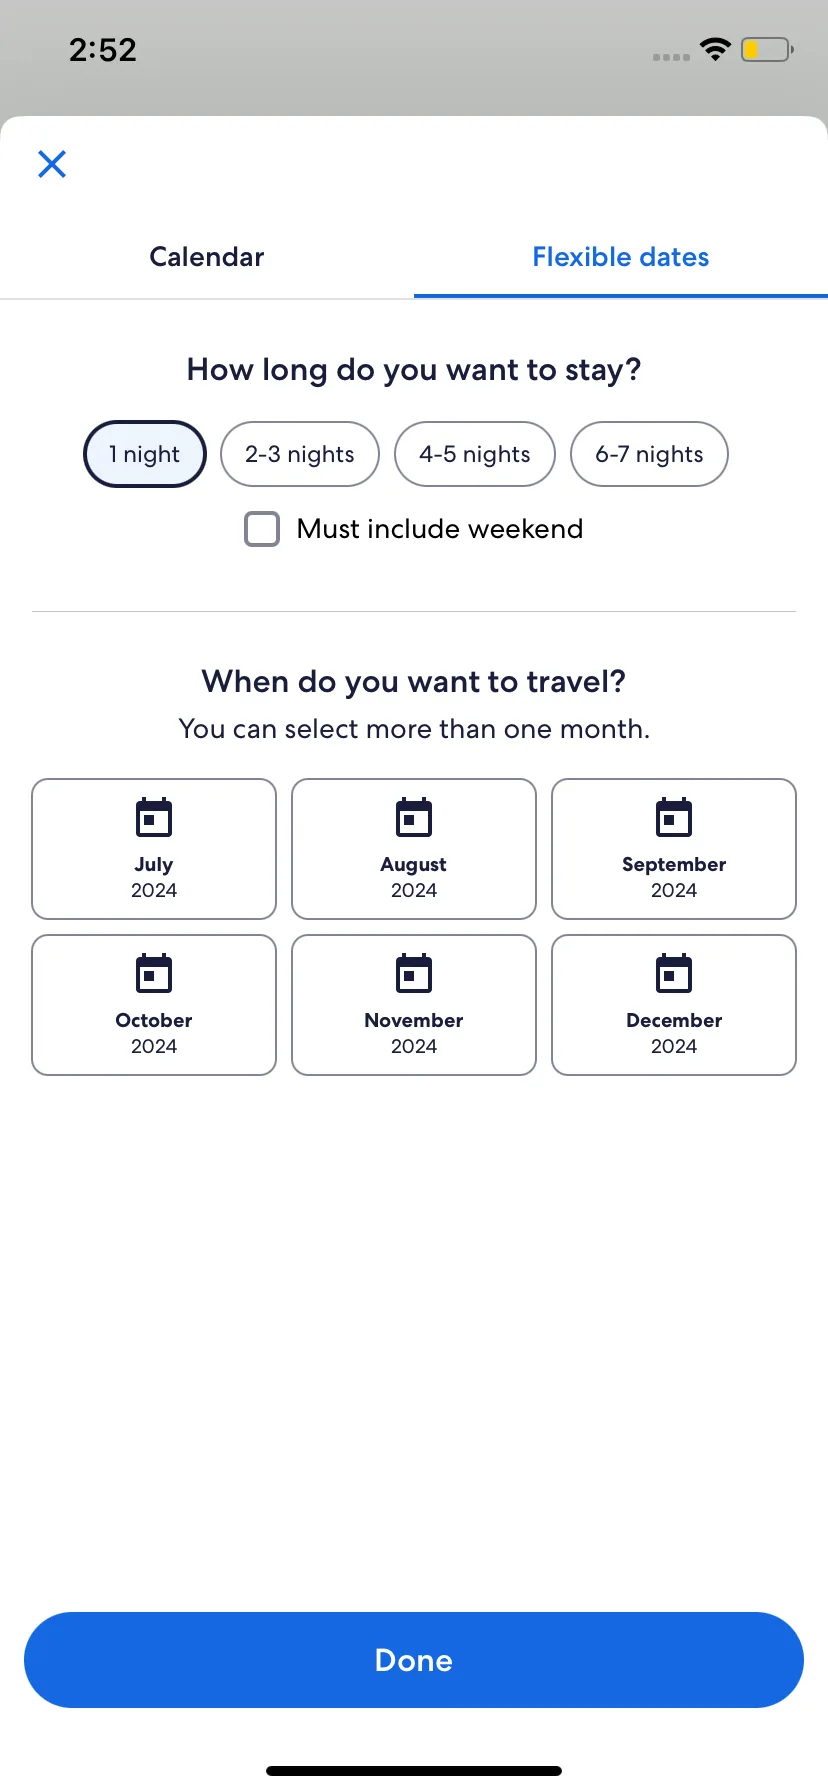Tap the August 2024 calendar icon
Screen dimensions: 828x1792
click(x=414, y=817)
